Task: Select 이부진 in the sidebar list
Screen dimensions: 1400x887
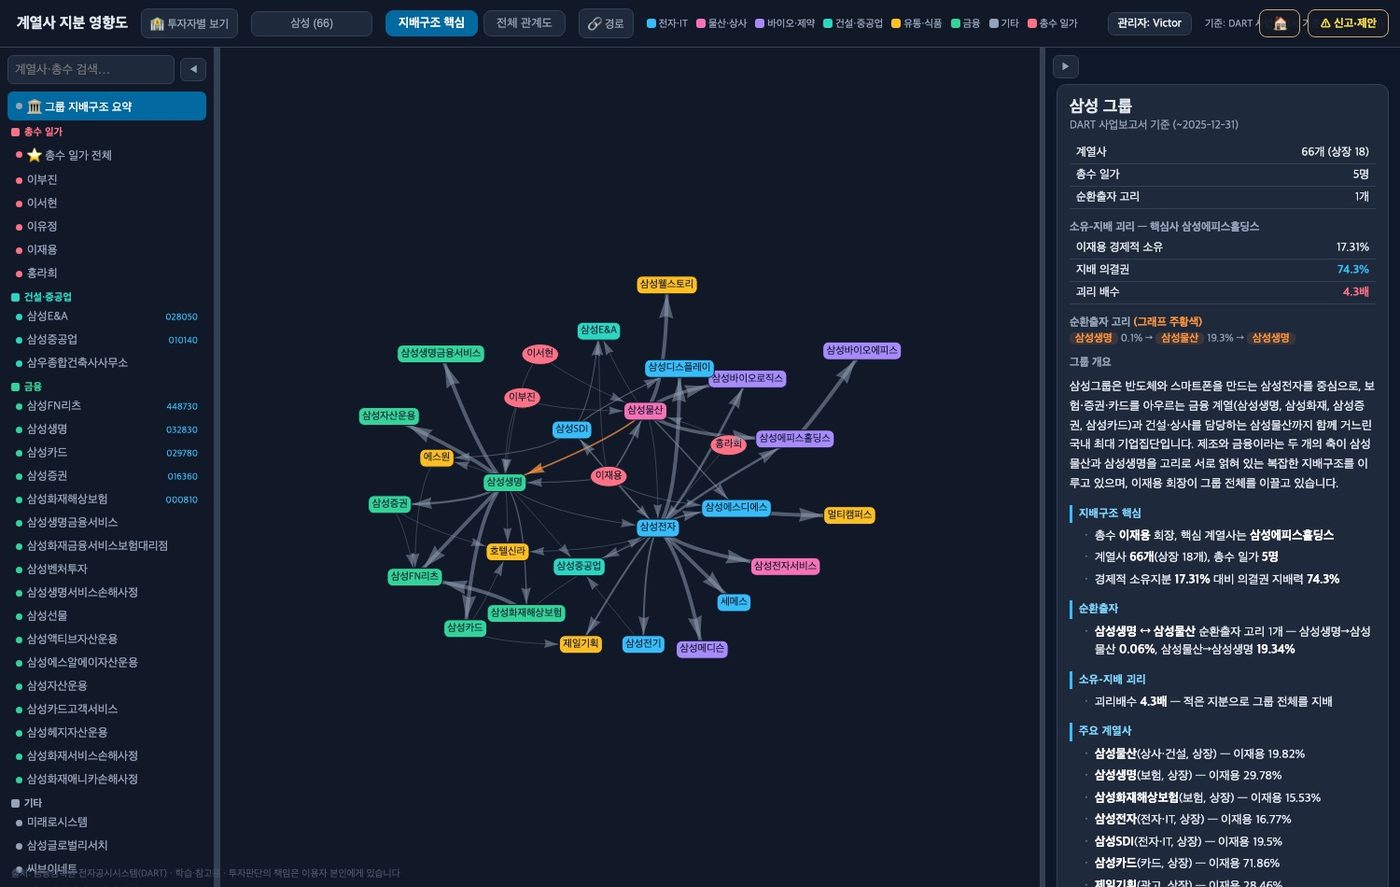Action: pos(108,180)
